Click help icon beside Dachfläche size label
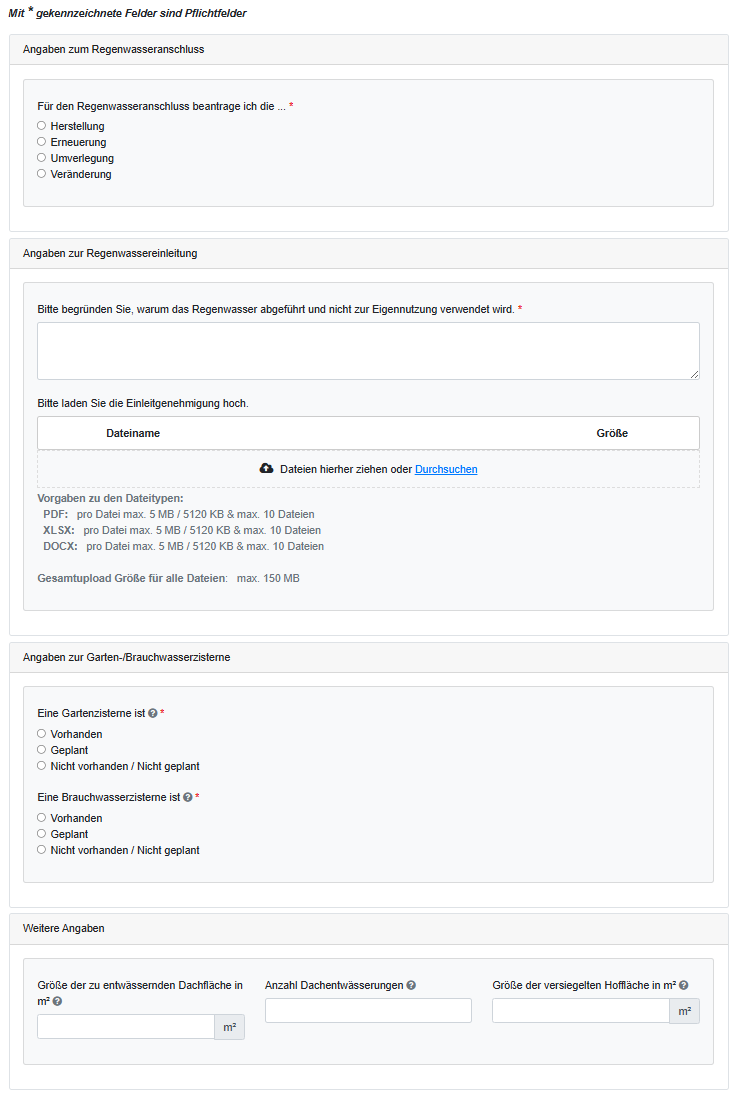This screenshot has width=736, height=1093. tap(57, 1001)
